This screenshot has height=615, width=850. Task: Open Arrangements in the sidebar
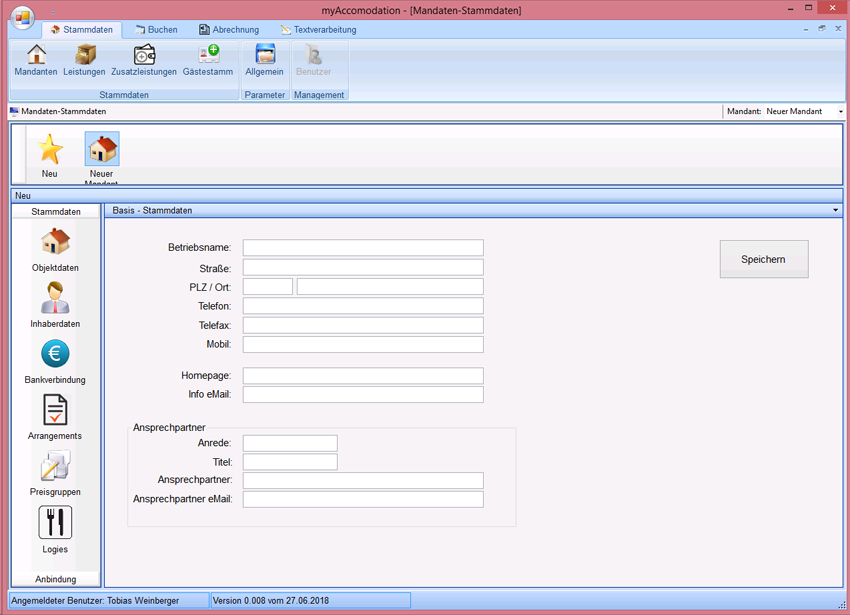click(x=55, y=417)
